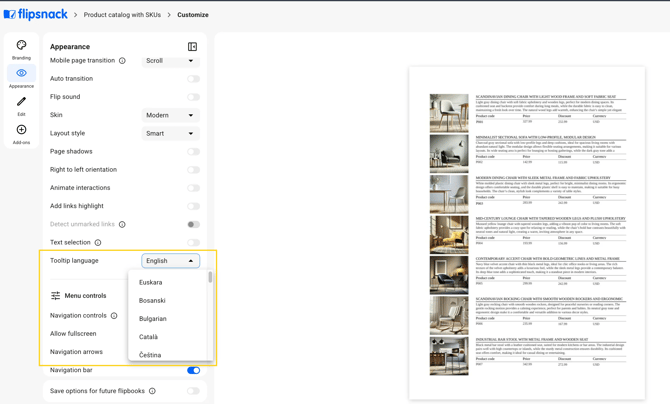Select Euskara from the language list

[151, 283]
